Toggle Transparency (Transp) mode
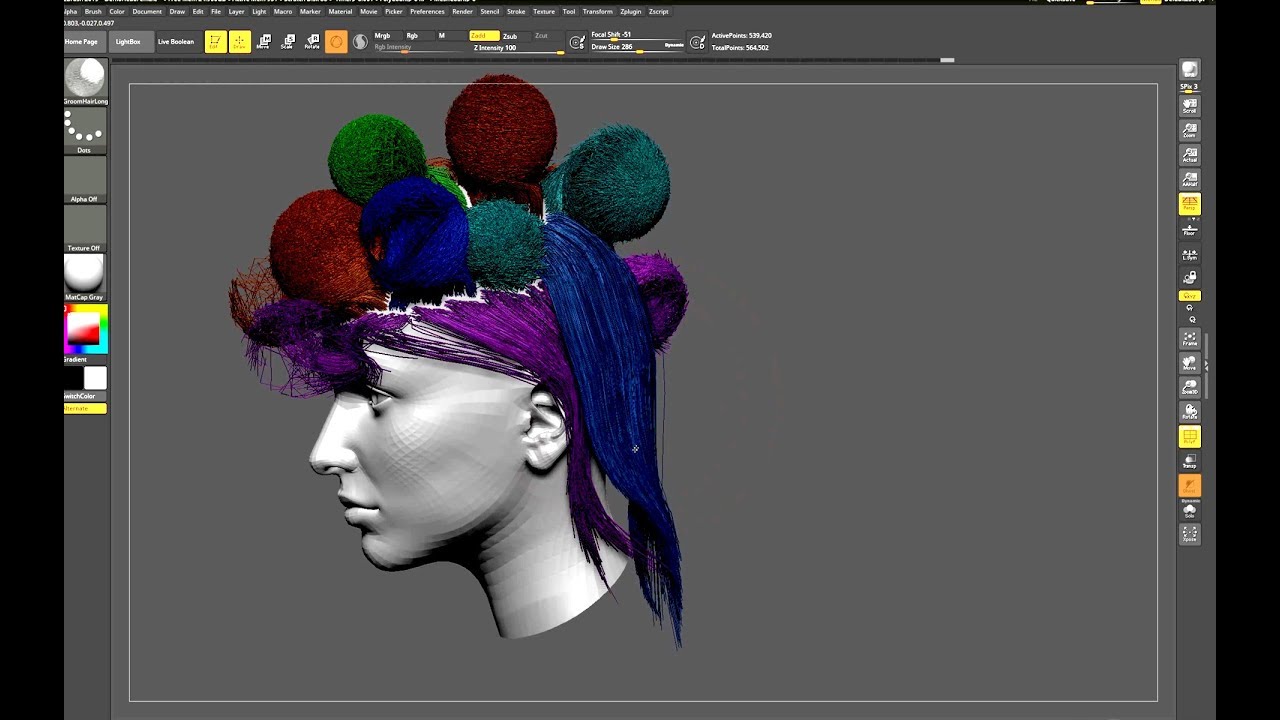Screen dimensions: 1280x720 1189,461
